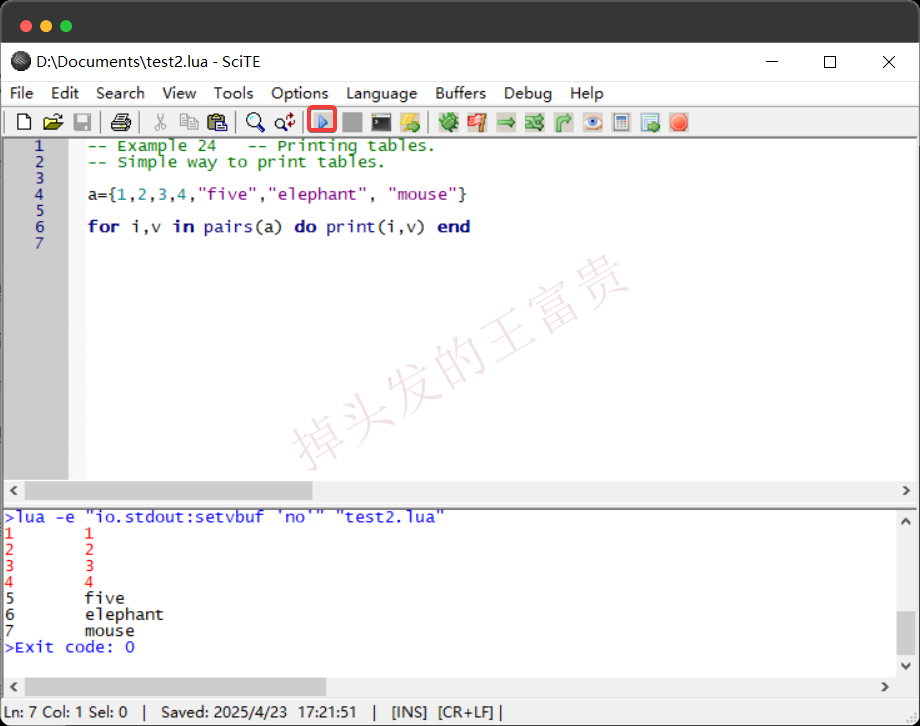
Task: Click the yellow macOS-style minimize dot
Action: pyautogui.click(x=46, y=26)
